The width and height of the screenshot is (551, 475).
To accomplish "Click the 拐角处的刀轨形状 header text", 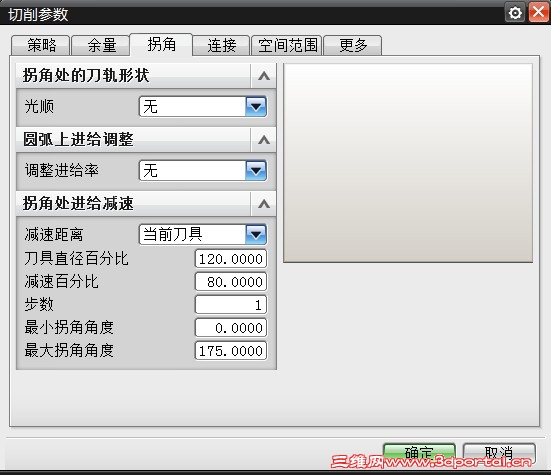I will pyautogui.click(x=86, y=76).
